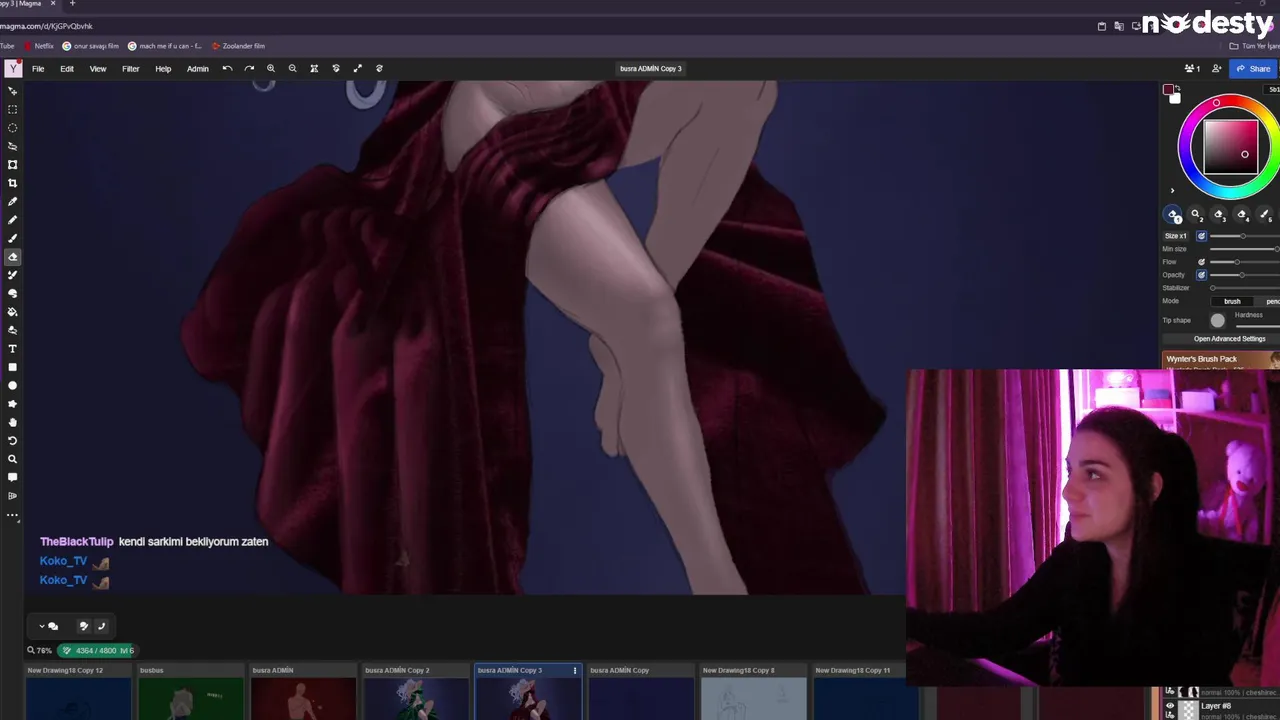
Task: Select the Transform tool
Action: click(x=13, y=164)
